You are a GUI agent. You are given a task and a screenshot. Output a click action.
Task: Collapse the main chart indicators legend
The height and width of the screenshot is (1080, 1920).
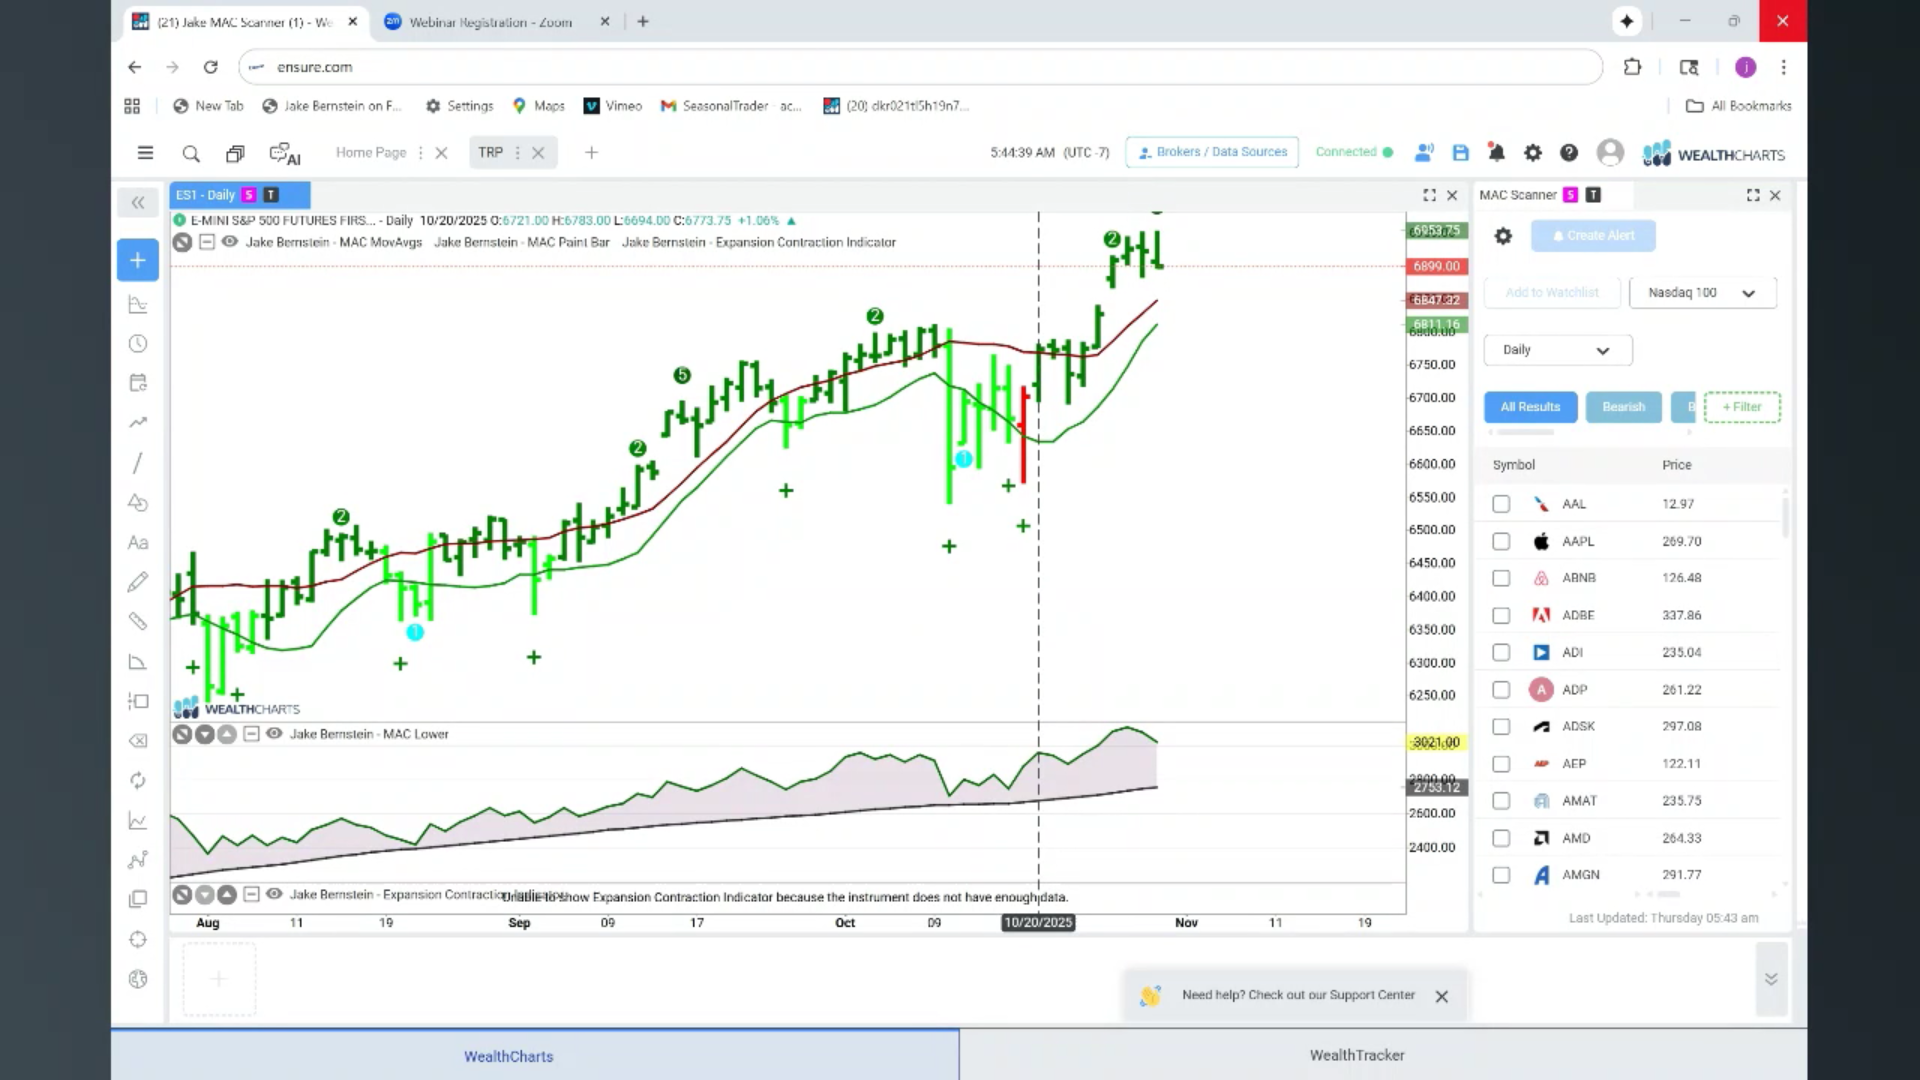[x=207, y=242]
